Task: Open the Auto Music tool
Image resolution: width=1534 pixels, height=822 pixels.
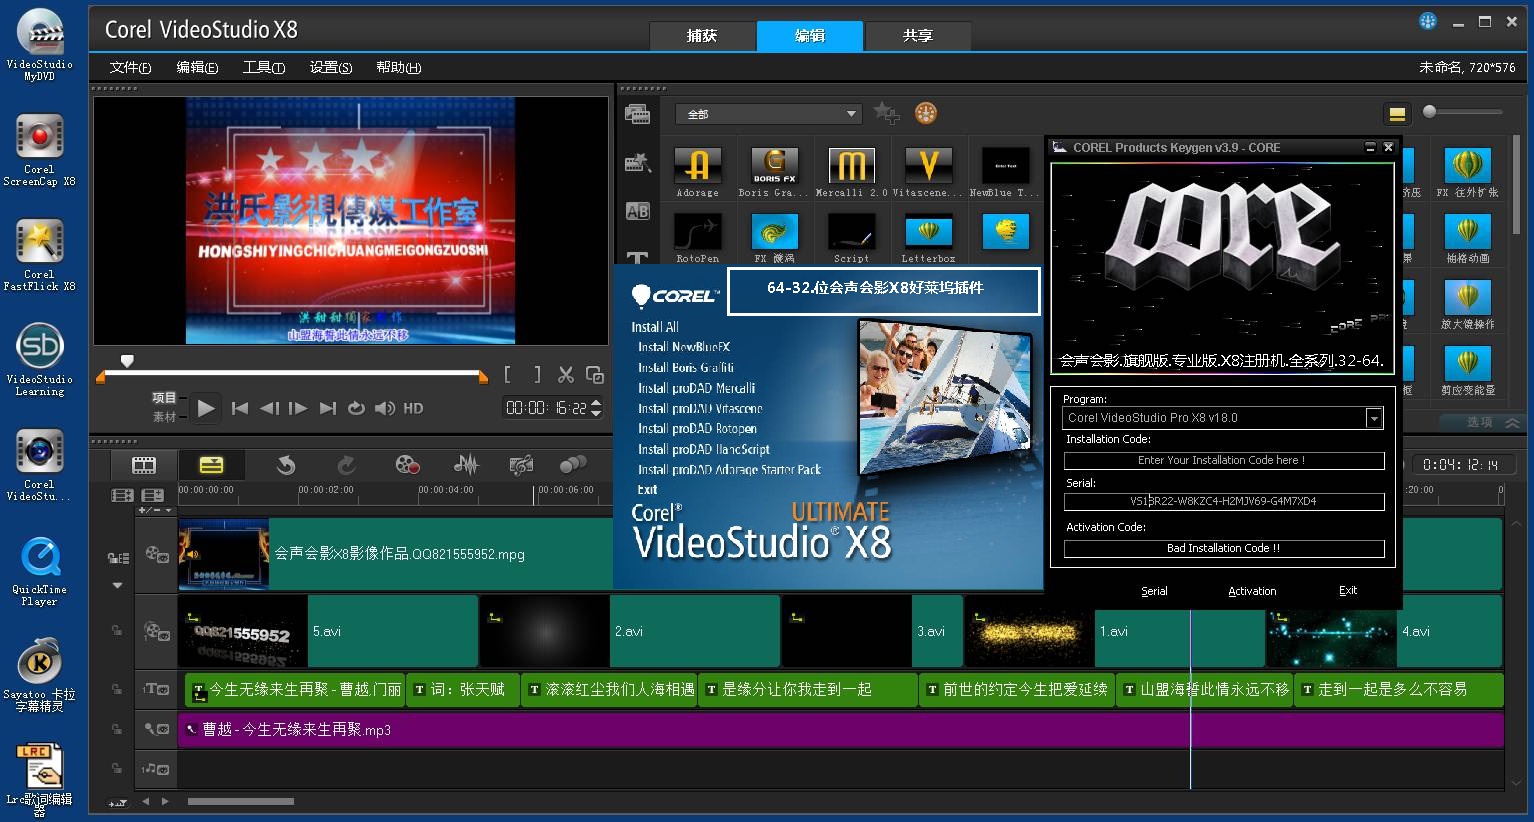Action: (521, 465)
